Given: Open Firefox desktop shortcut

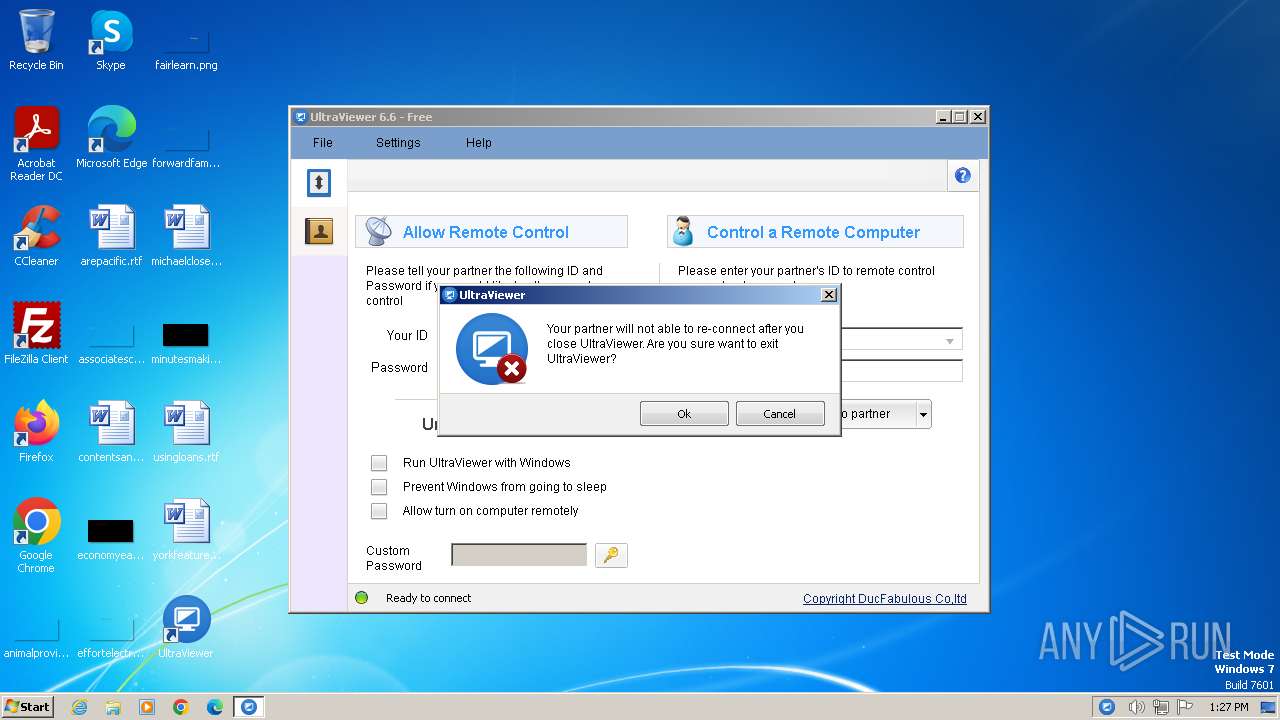Looking at the screenshot, I should coord(36,432).
